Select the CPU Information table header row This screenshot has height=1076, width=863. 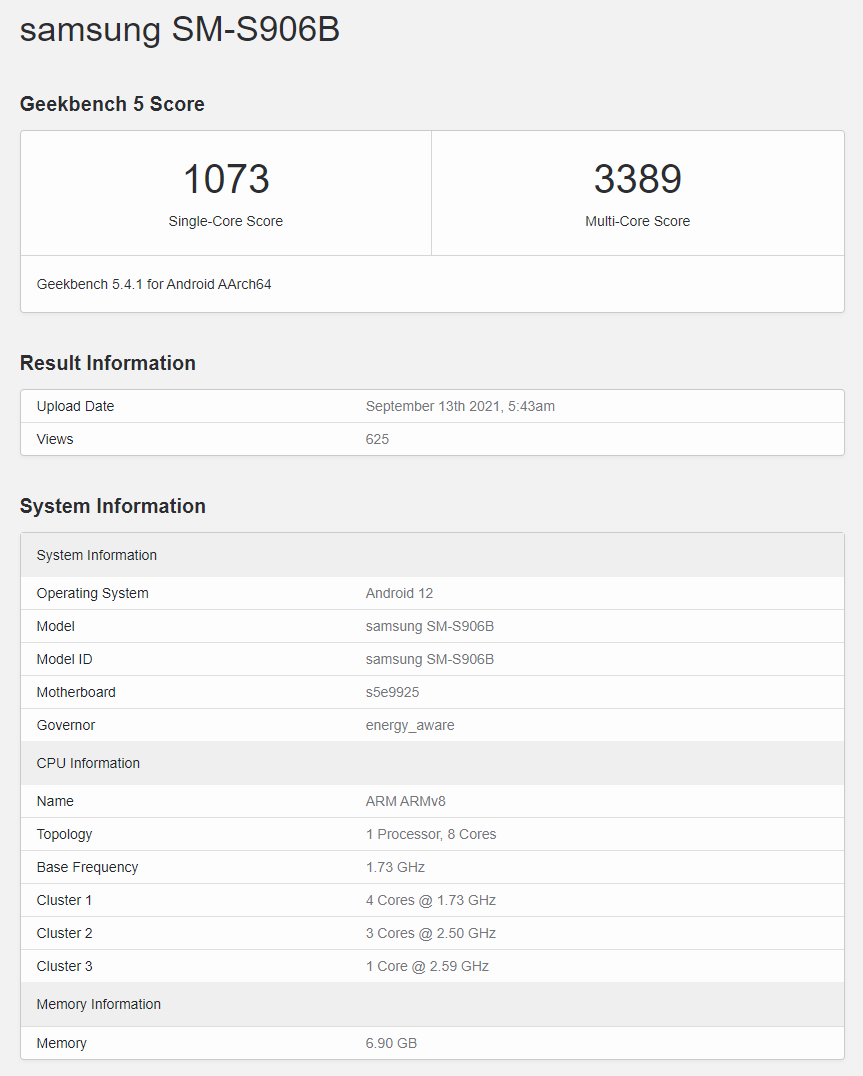pos(432,763)
